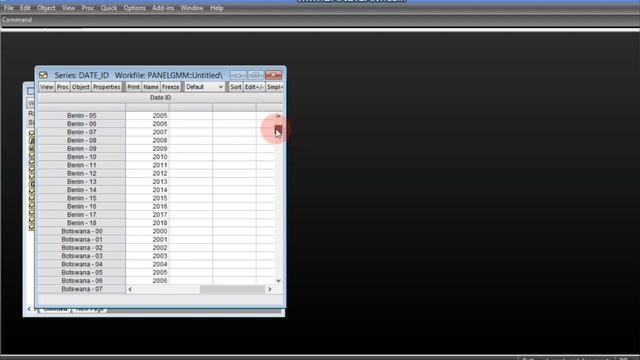Click the series icon in the DATE_ID window title bar
This screenshot has width=640, height=360.
[43, 75]
